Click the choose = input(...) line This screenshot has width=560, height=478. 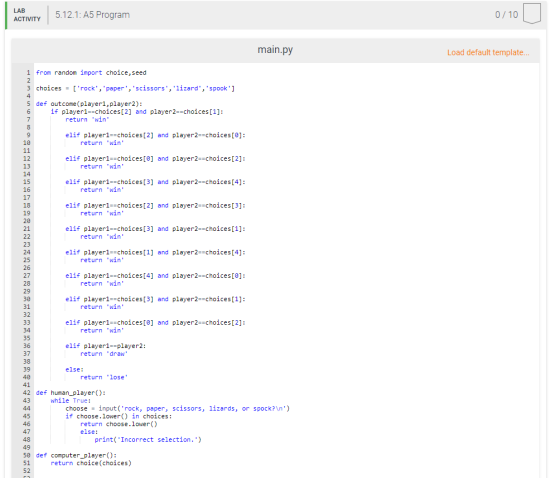pyautogui.click(x=178, y=408)
